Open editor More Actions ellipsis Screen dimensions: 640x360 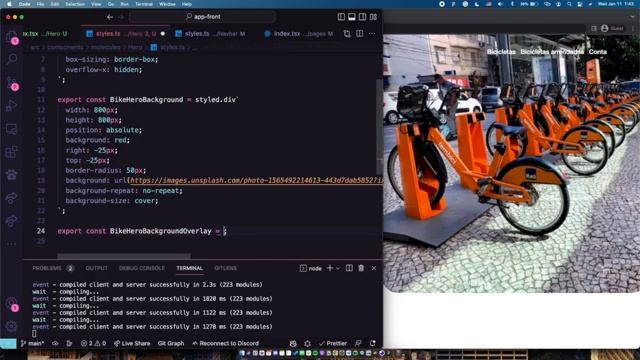coord(372,33)
